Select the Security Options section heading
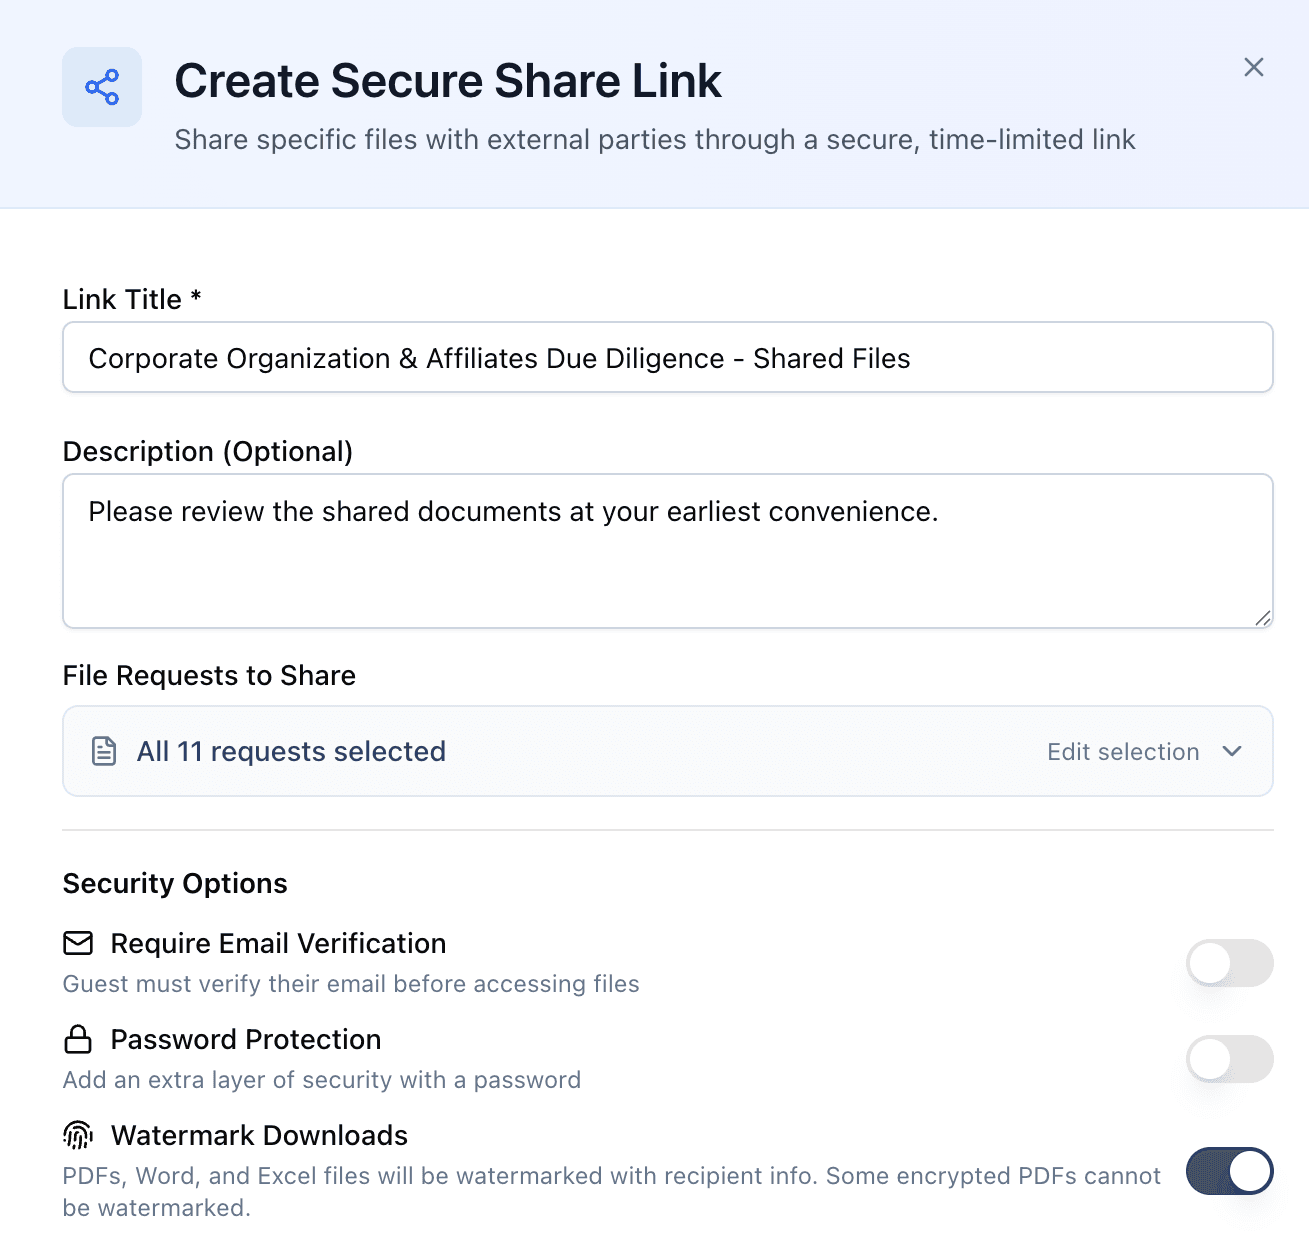1309x1245 pixels. [x=174, y=883]
